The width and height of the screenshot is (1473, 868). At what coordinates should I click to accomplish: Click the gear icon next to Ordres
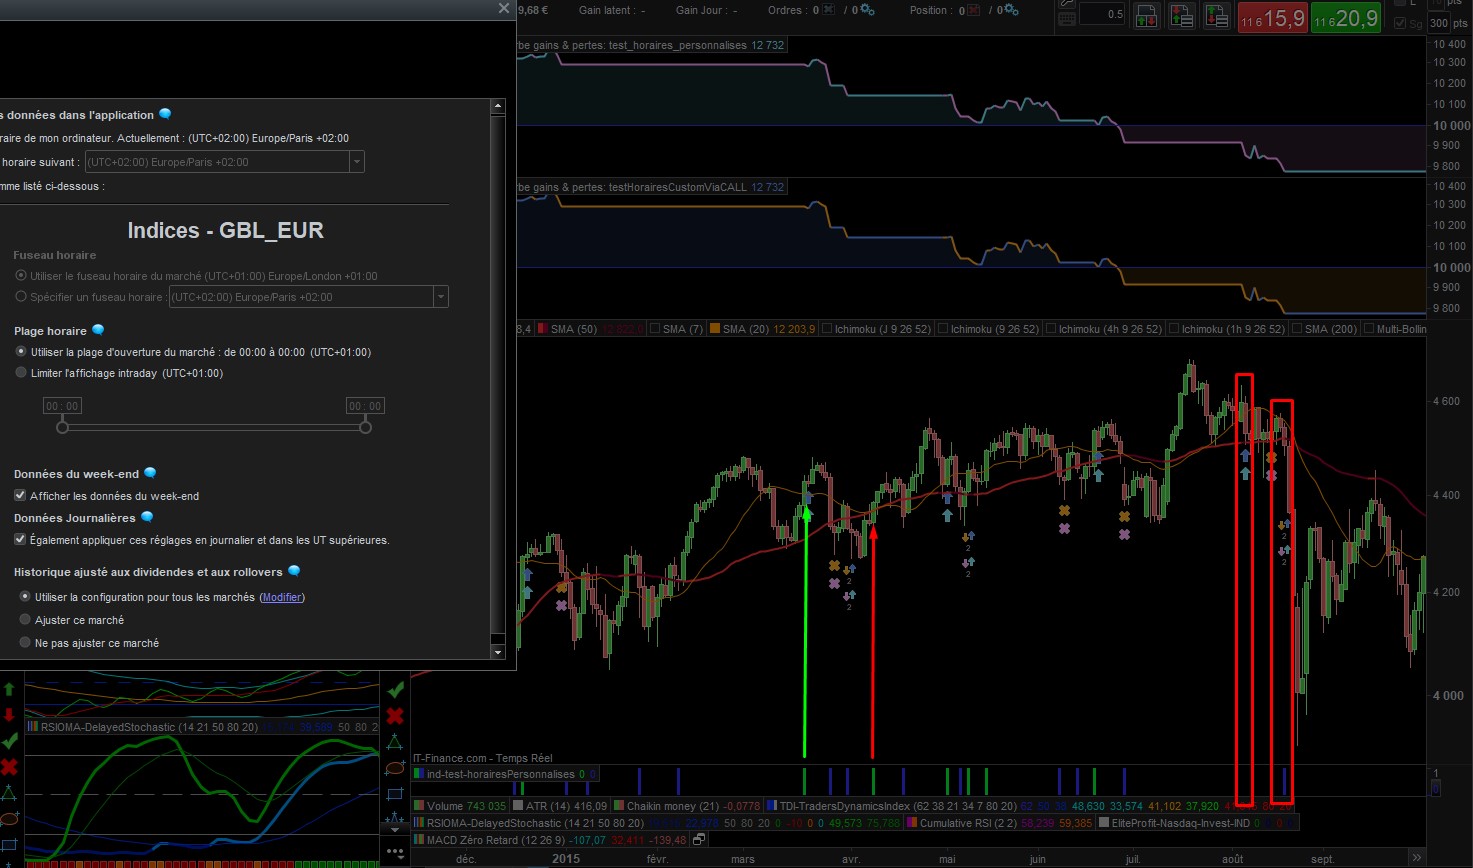867,10
